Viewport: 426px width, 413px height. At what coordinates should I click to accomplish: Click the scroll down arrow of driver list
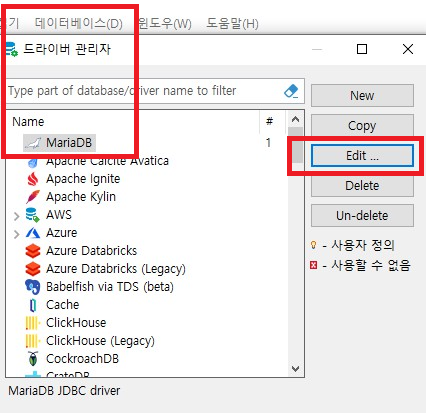[295, 368]
